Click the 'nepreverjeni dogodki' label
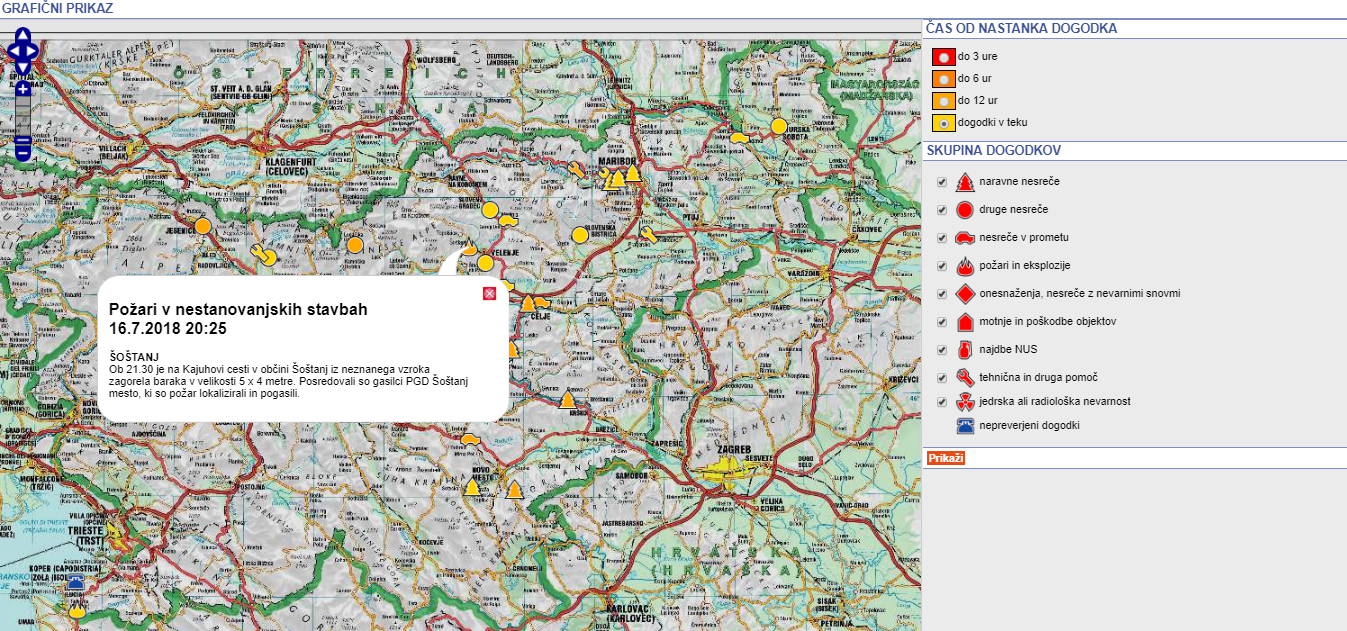This screenshot has height=631, width=1347. pyautogui.click(x=1030, y=426)
